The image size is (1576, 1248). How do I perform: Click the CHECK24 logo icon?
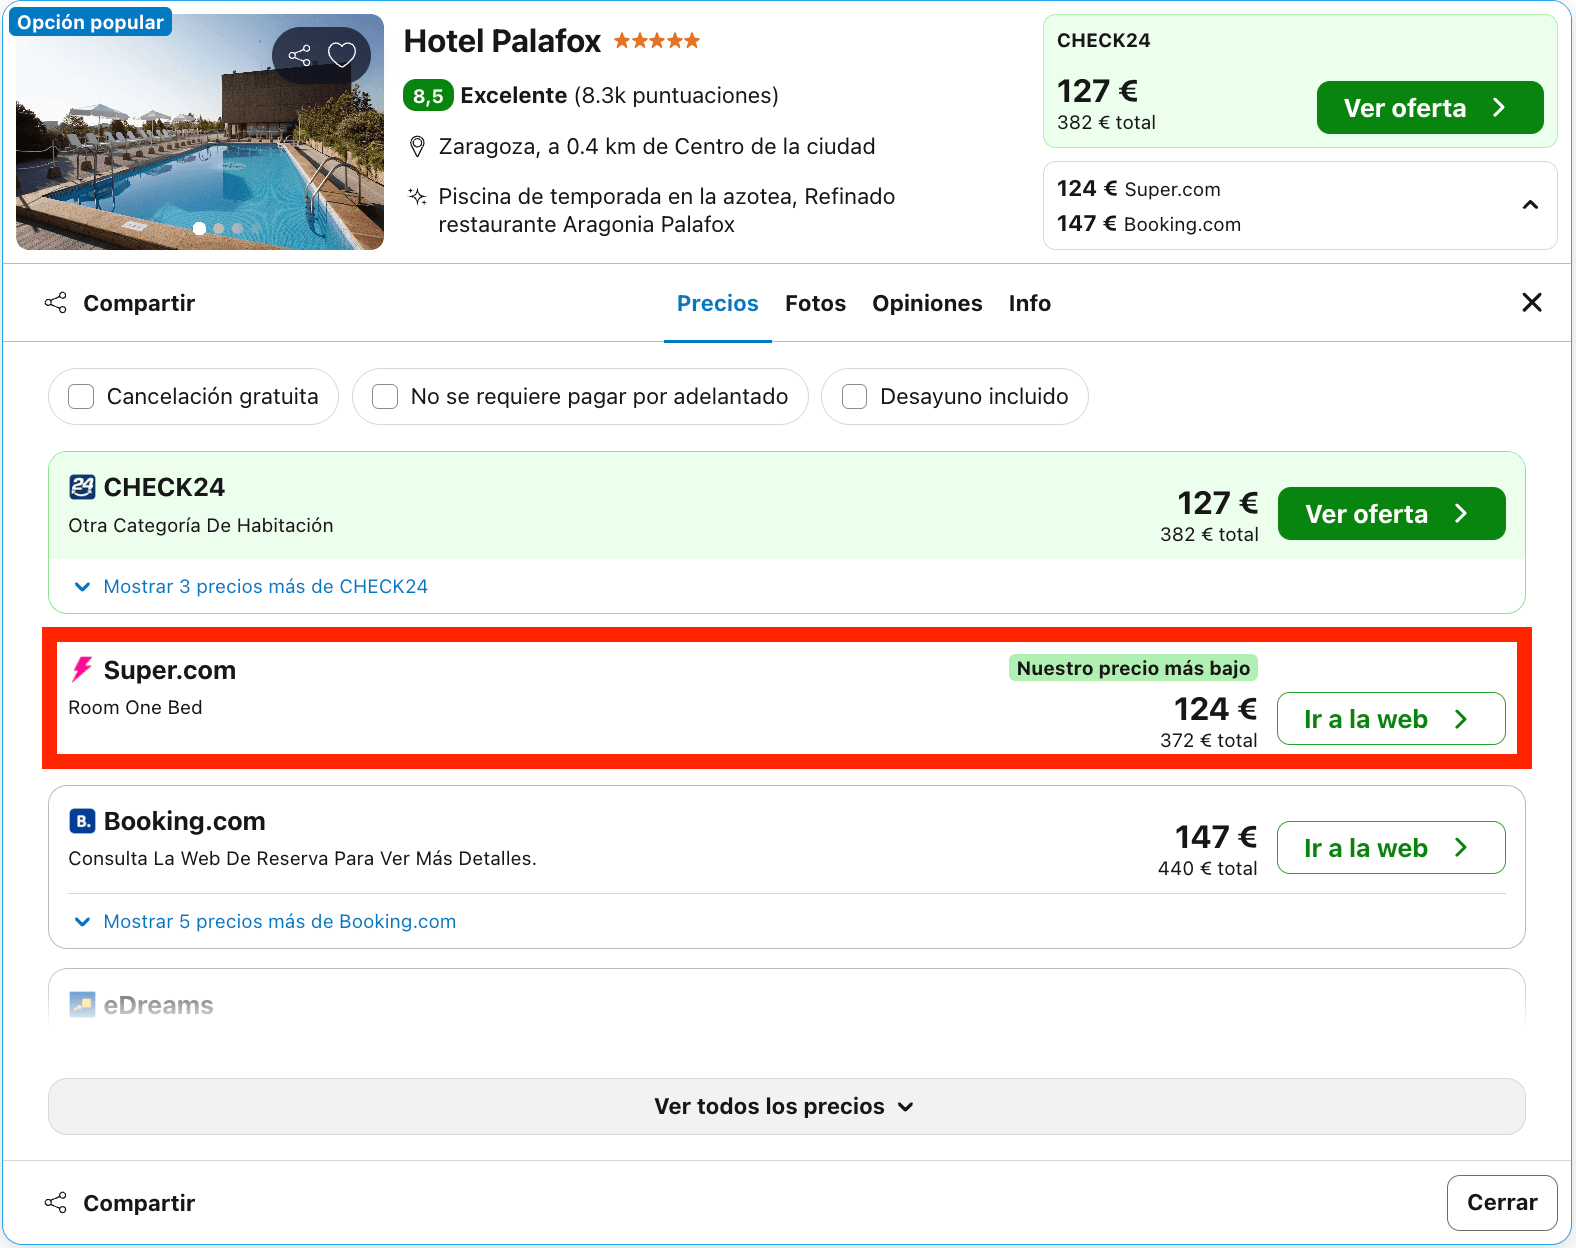click(x=82, y=487)
